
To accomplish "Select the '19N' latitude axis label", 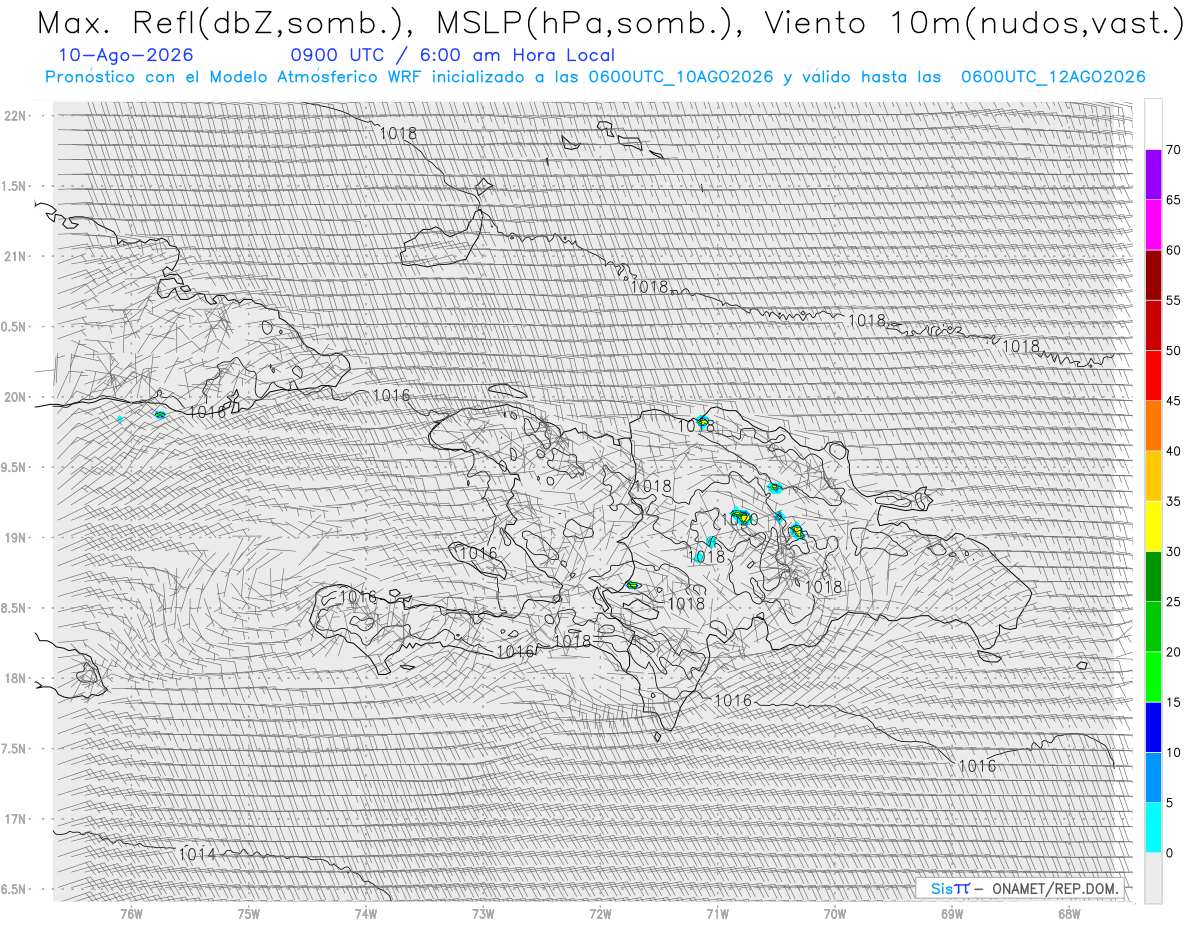I will (15, 538).
